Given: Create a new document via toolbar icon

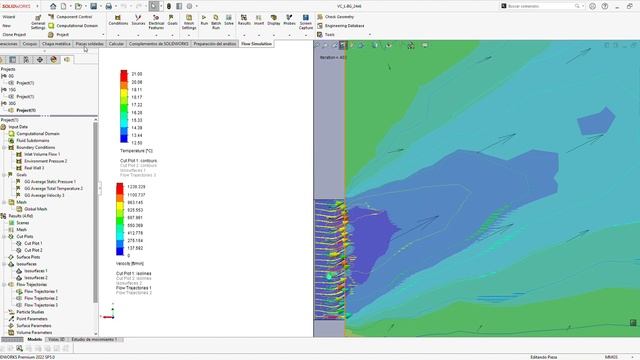Looking at the screenshot, I should [64, 6].
